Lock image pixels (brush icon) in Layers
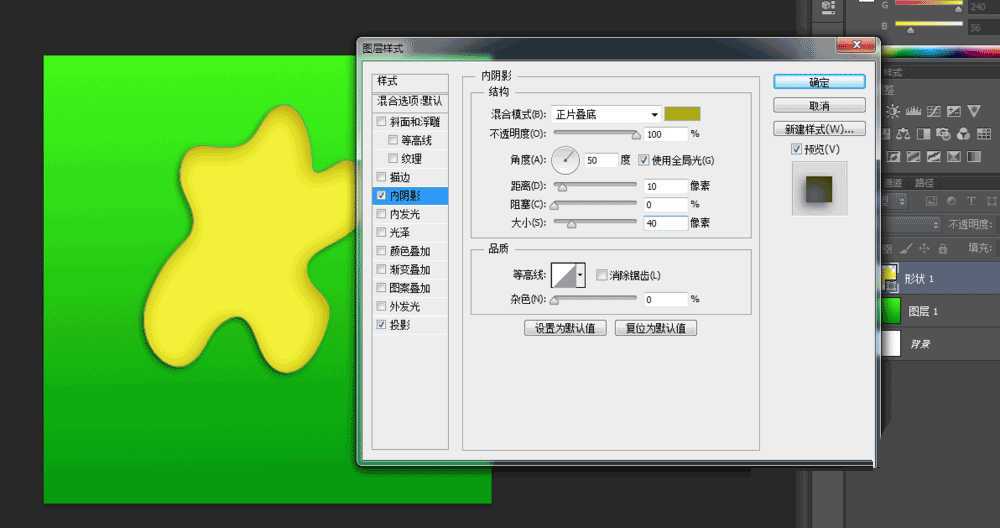 906,248
